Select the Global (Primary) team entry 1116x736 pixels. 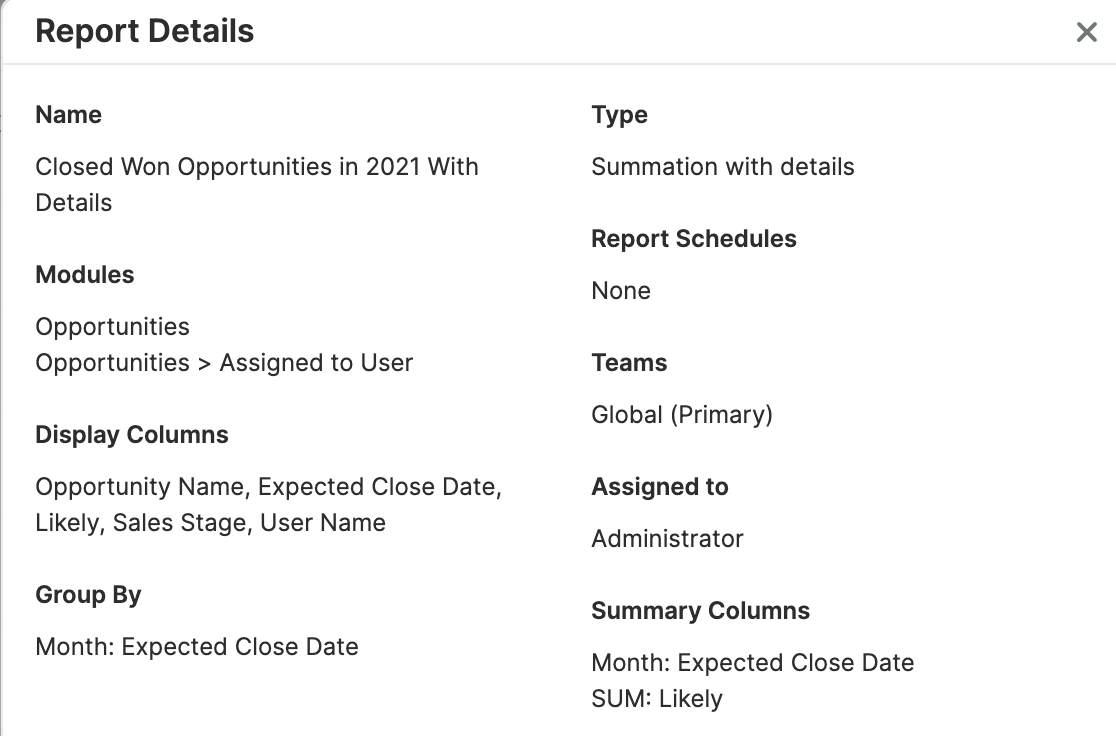point(683,414)
